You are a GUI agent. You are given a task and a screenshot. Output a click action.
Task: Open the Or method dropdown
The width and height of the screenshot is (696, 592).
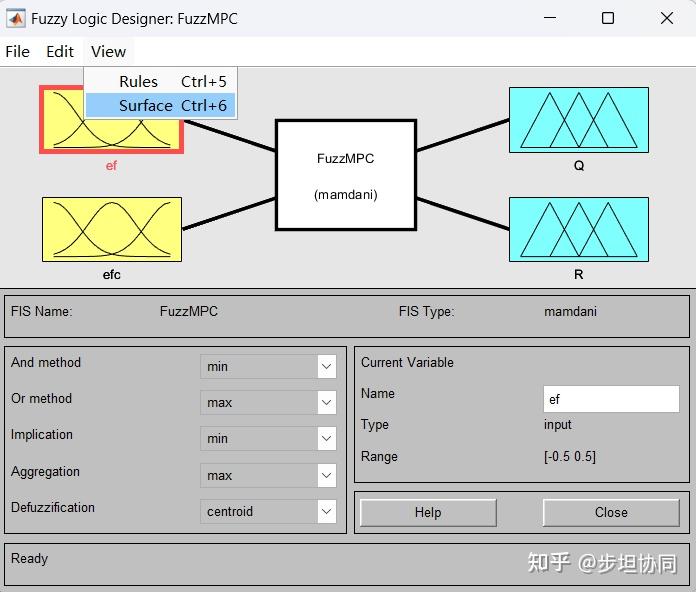click(268, 403)
